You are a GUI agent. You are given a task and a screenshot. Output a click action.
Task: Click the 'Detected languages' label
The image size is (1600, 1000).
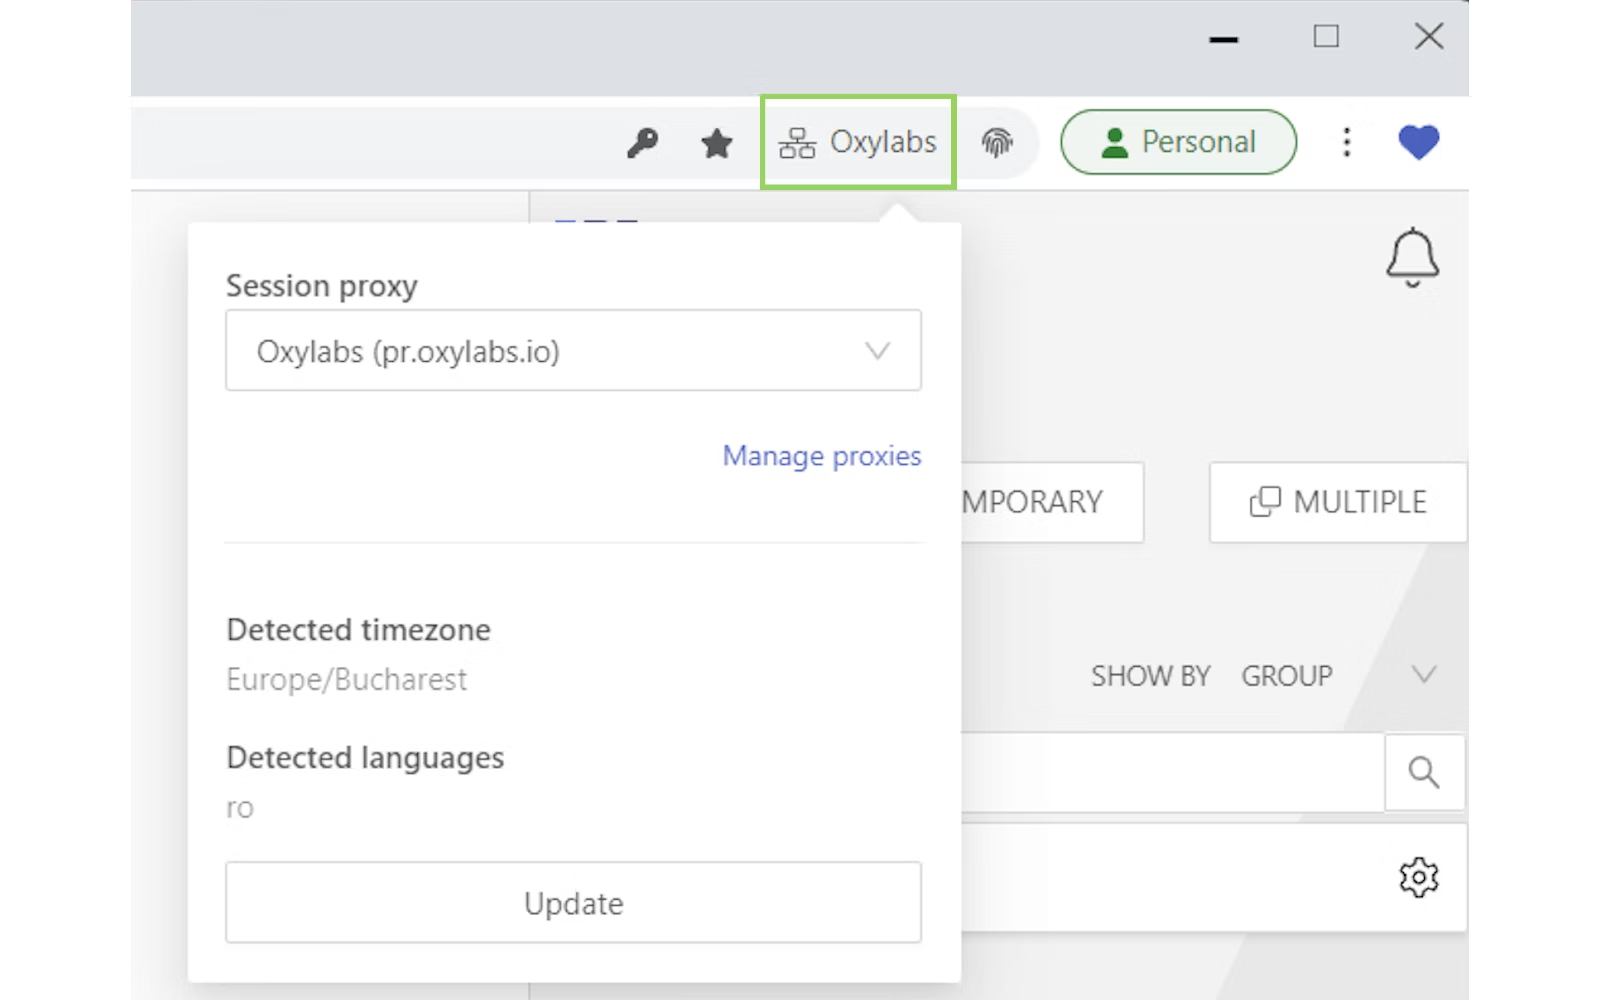(365, 758)
